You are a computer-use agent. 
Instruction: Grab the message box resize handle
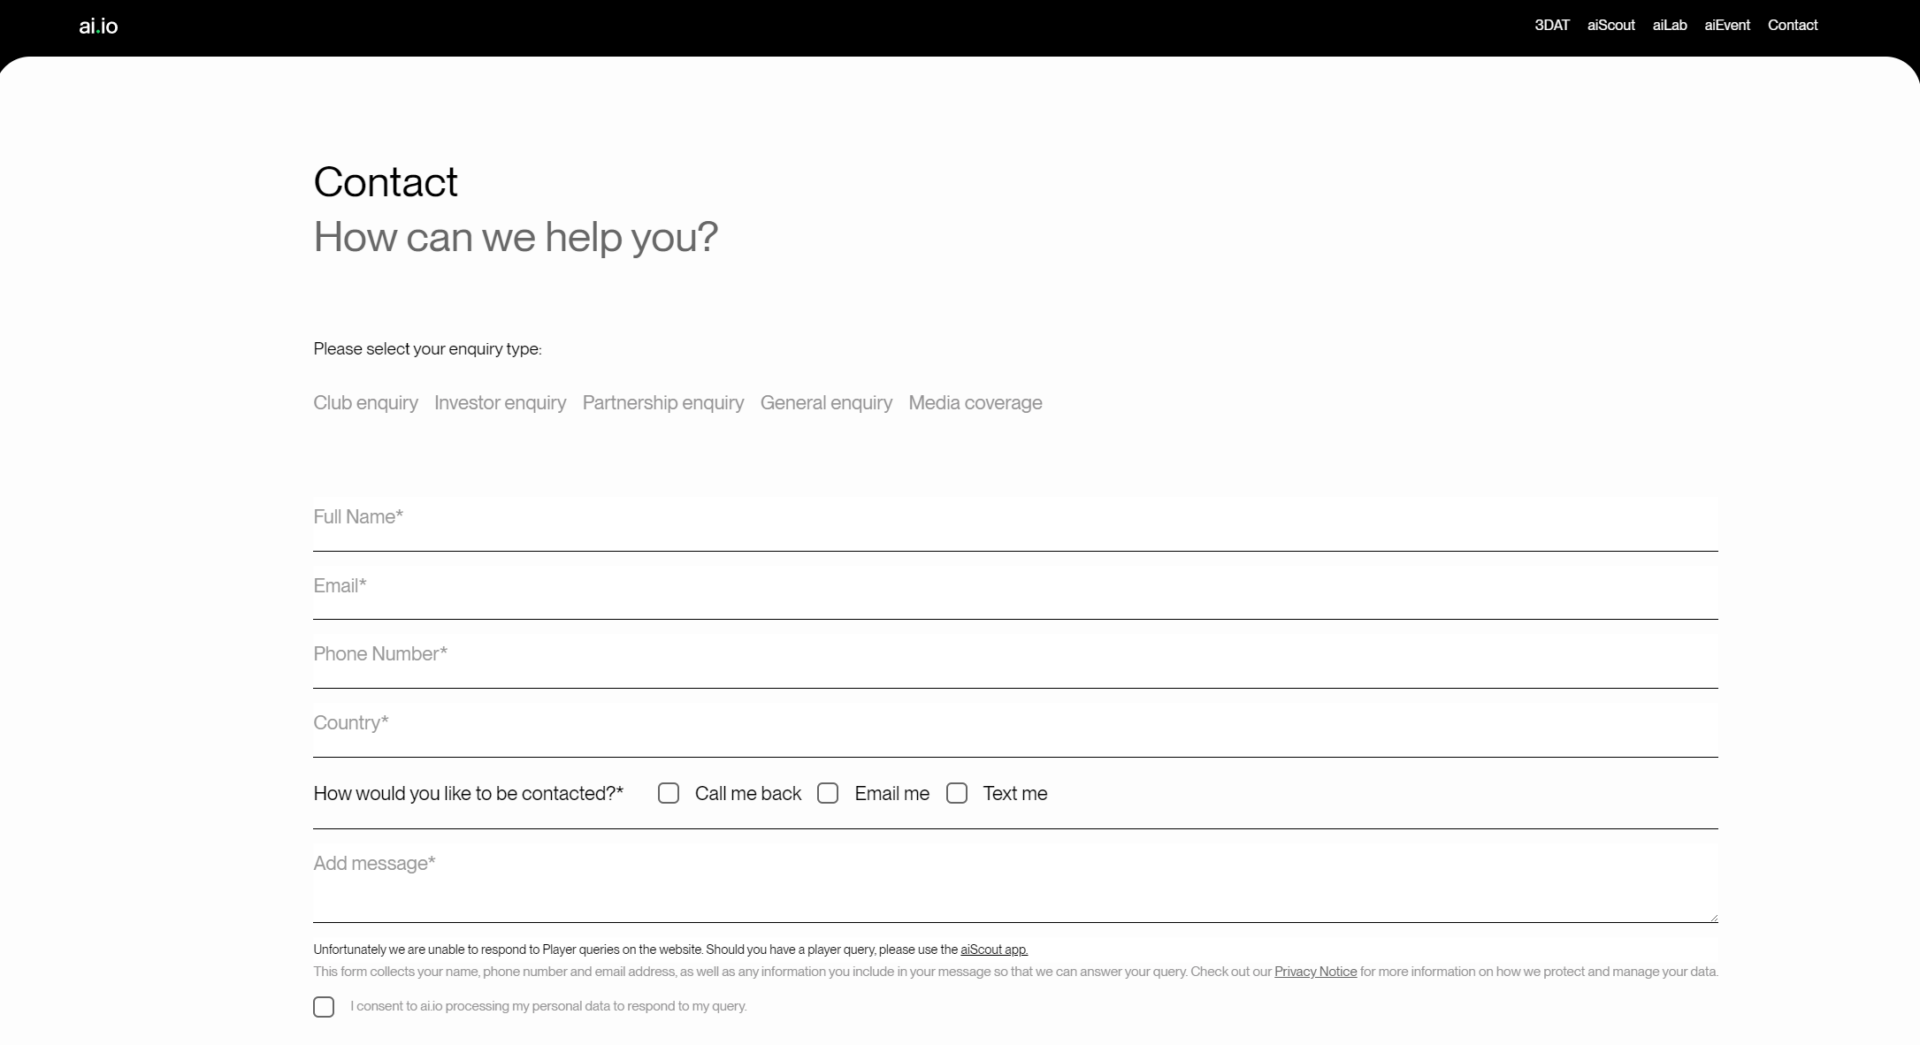(x=1713, y=917)
